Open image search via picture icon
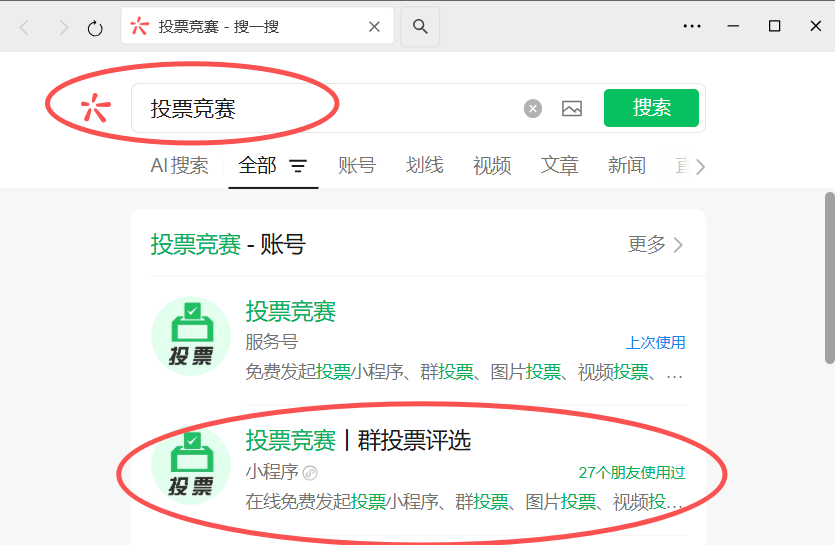Image resolution: width=835 pixels, height=545 pixels. tap(572, 109)
